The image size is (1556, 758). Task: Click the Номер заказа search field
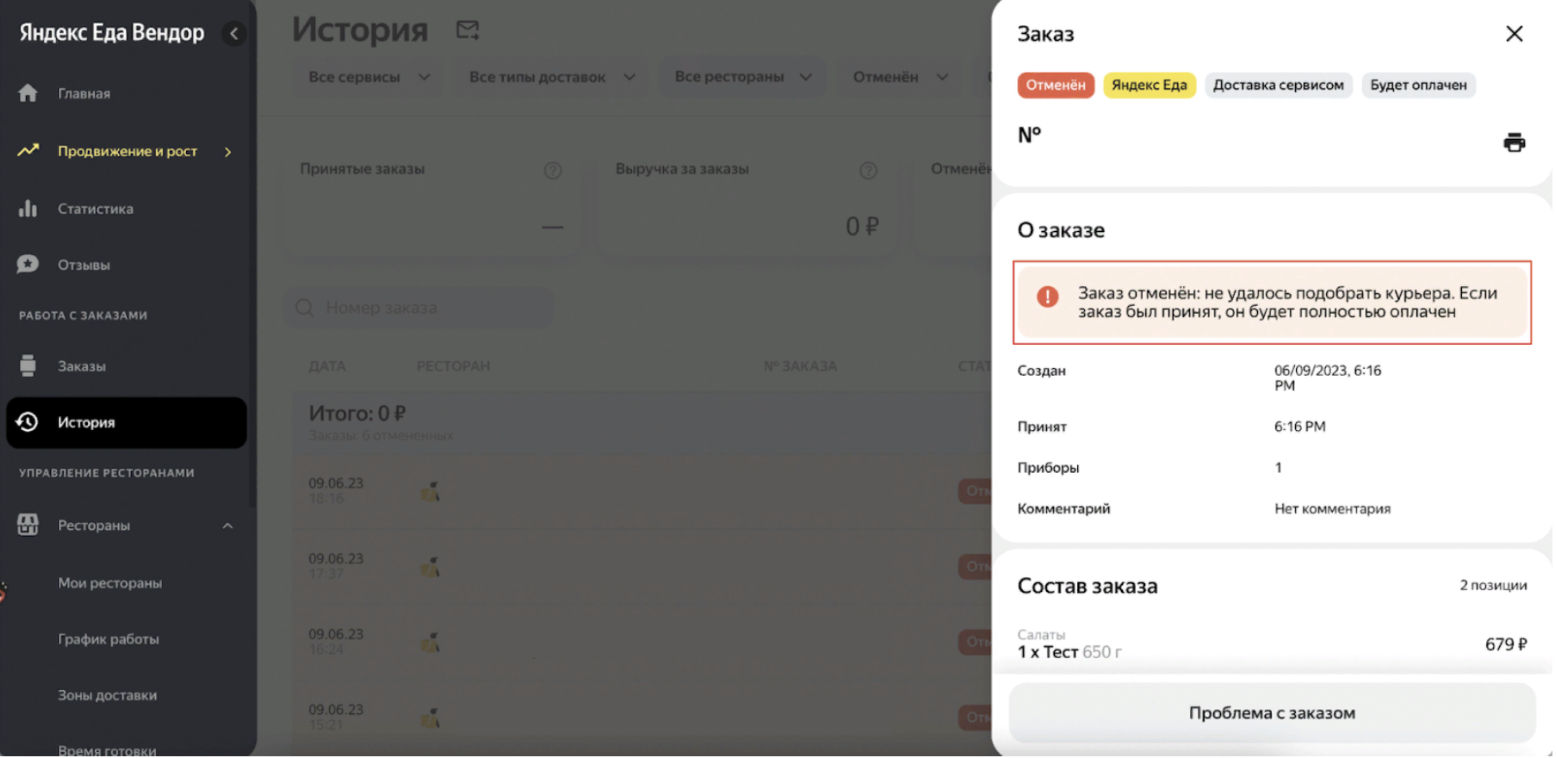point(420,308)
